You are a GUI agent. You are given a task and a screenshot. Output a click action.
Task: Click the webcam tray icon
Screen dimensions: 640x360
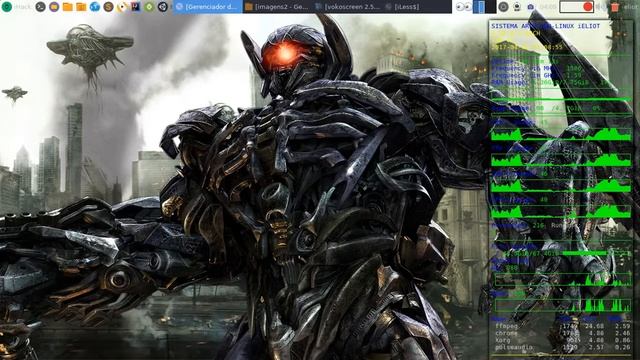tap(517, 7)
